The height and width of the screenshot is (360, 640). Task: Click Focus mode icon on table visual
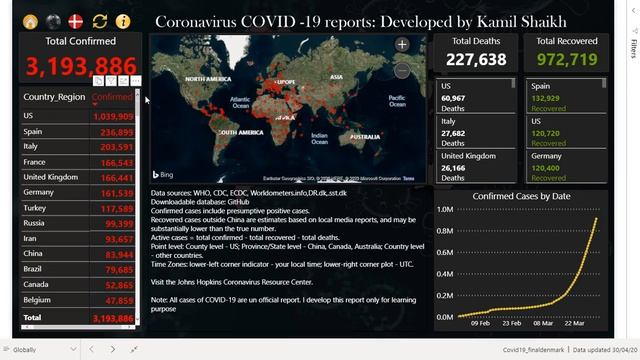tap(123, 81)
